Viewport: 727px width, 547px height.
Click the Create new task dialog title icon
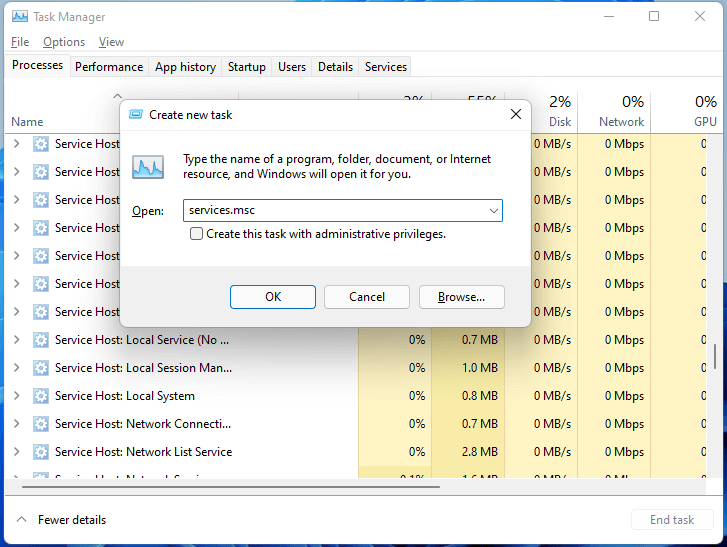[135, 114]
